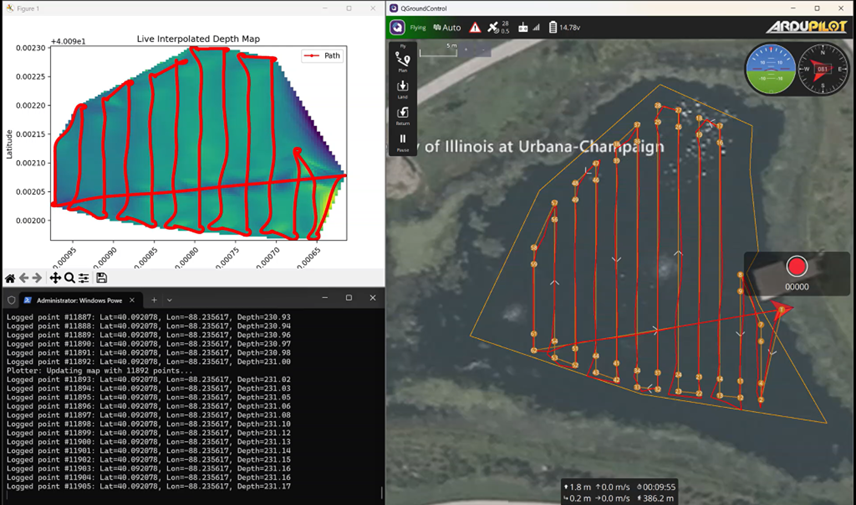Click the Path legend entry in plot
856x505 pixels.
322,56
